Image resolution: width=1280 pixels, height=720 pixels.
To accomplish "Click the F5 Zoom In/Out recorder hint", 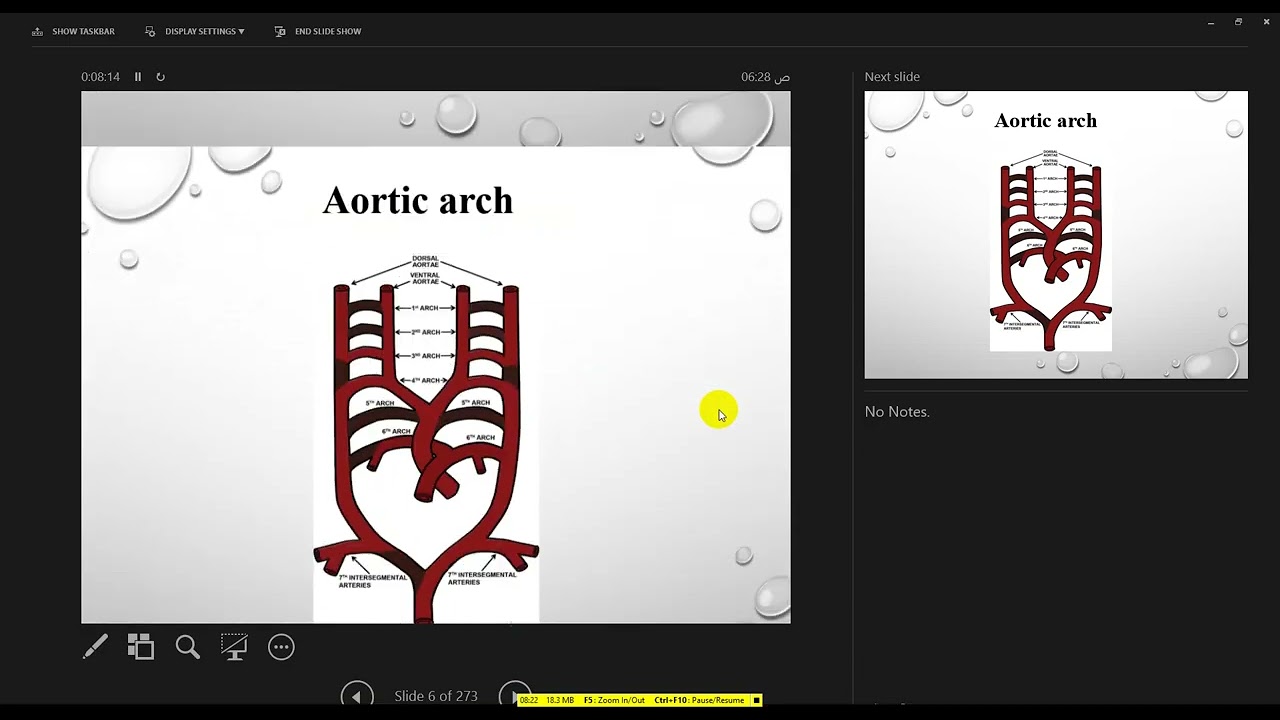I will (x=614, y=700).
